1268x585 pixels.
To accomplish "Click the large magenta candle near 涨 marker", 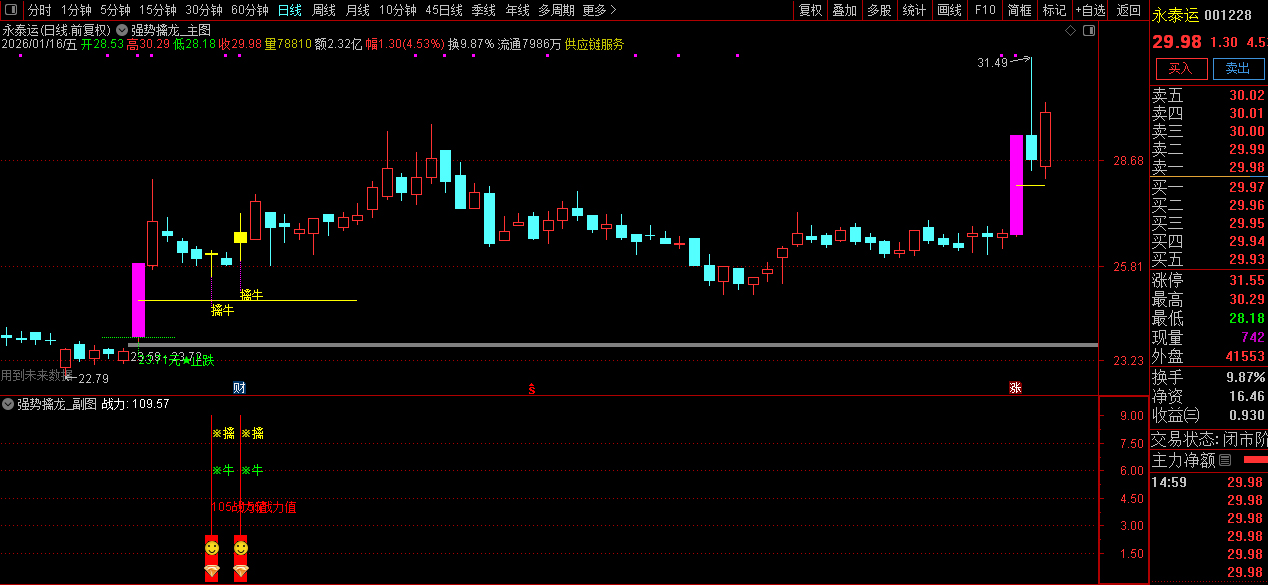I will 1016,185.
